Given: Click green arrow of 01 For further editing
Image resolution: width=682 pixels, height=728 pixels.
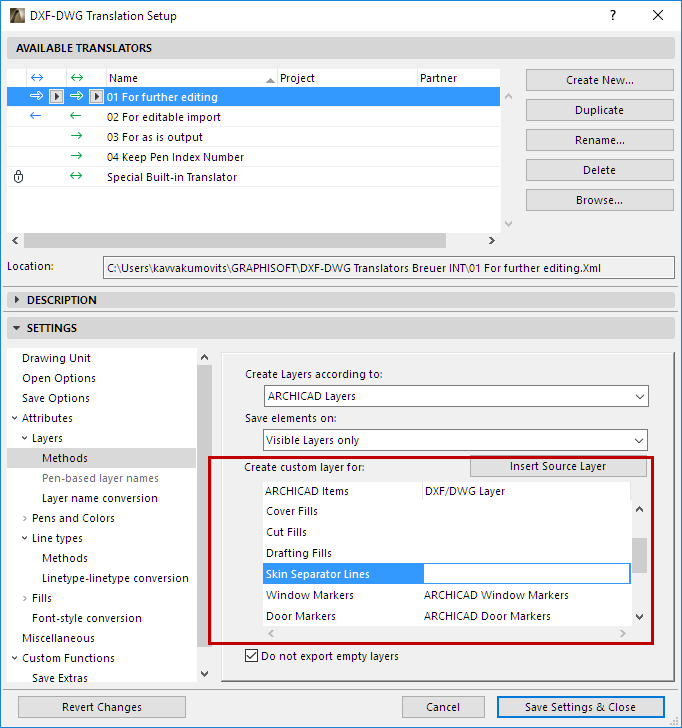Looking at the screenshot, I should [x=76, y=96].
